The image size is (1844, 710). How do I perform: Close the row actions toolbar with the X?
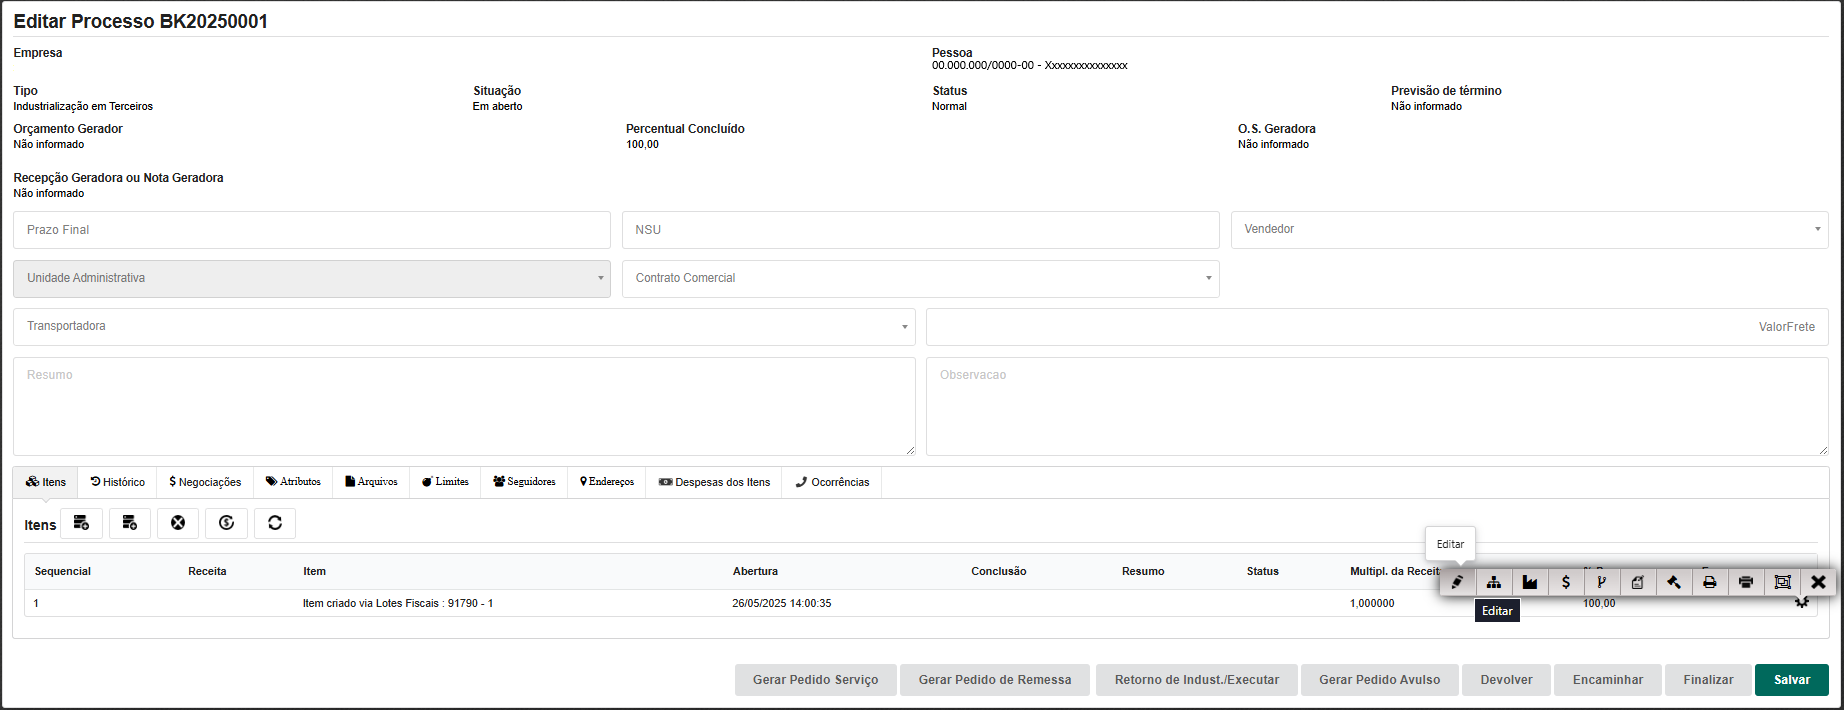[x=1818, y=582]
